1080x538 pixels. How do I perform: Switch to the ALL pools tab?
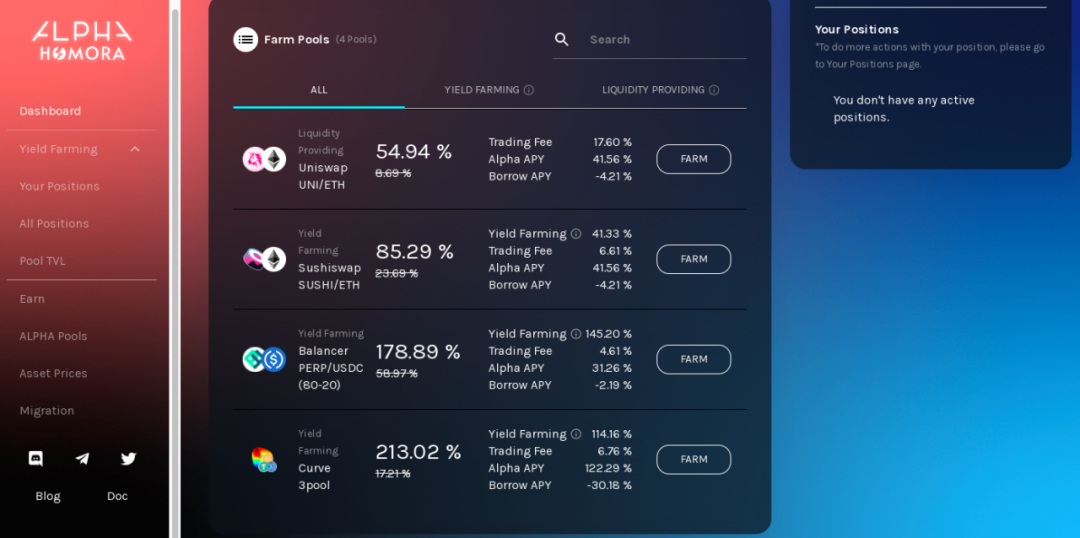(x=319, y=90)
